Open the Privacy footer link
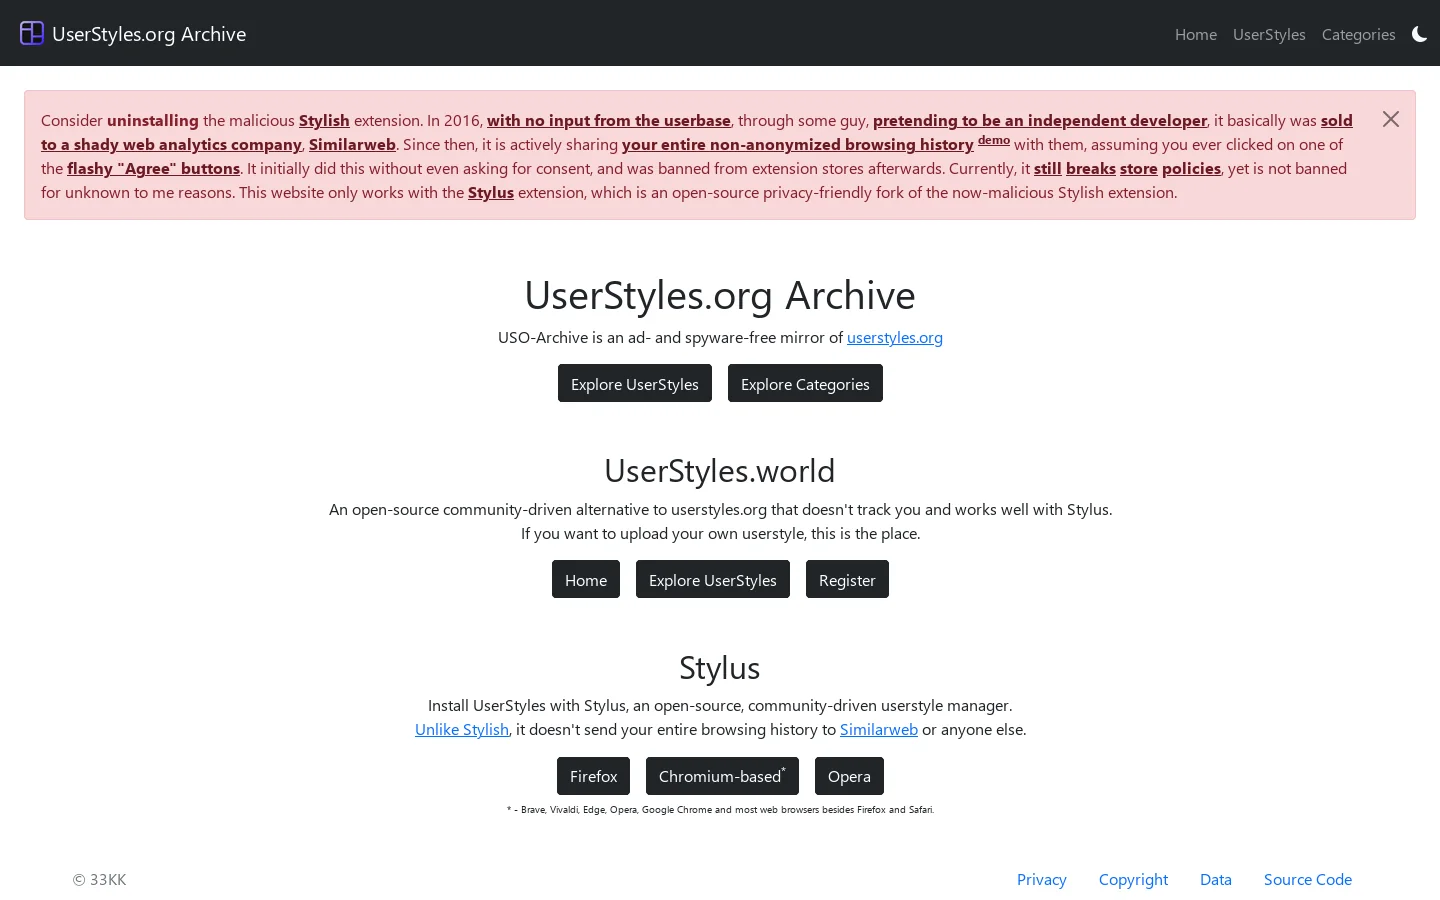The image size is (1440, 900). (x=1042, y=880)
